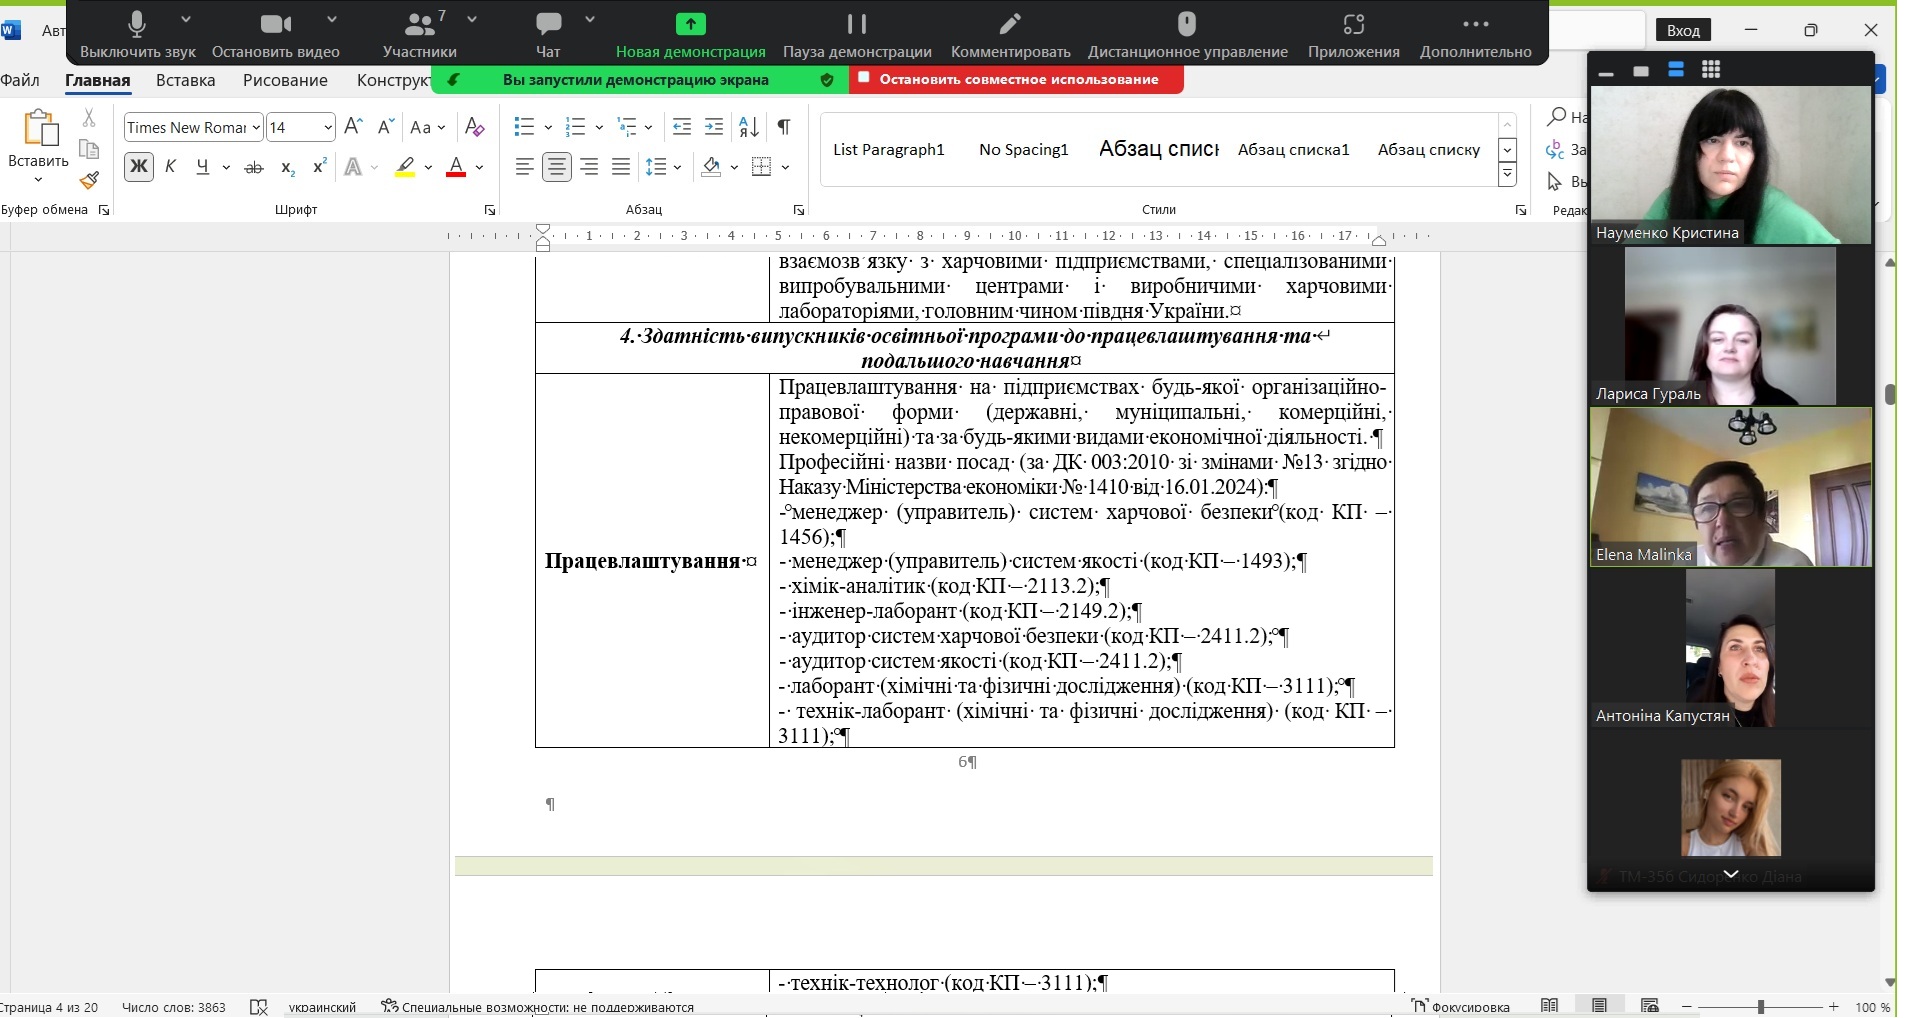Open Zoom participants list
The width and height of the screenshot is (1906, 1018).
pos(420,33)
